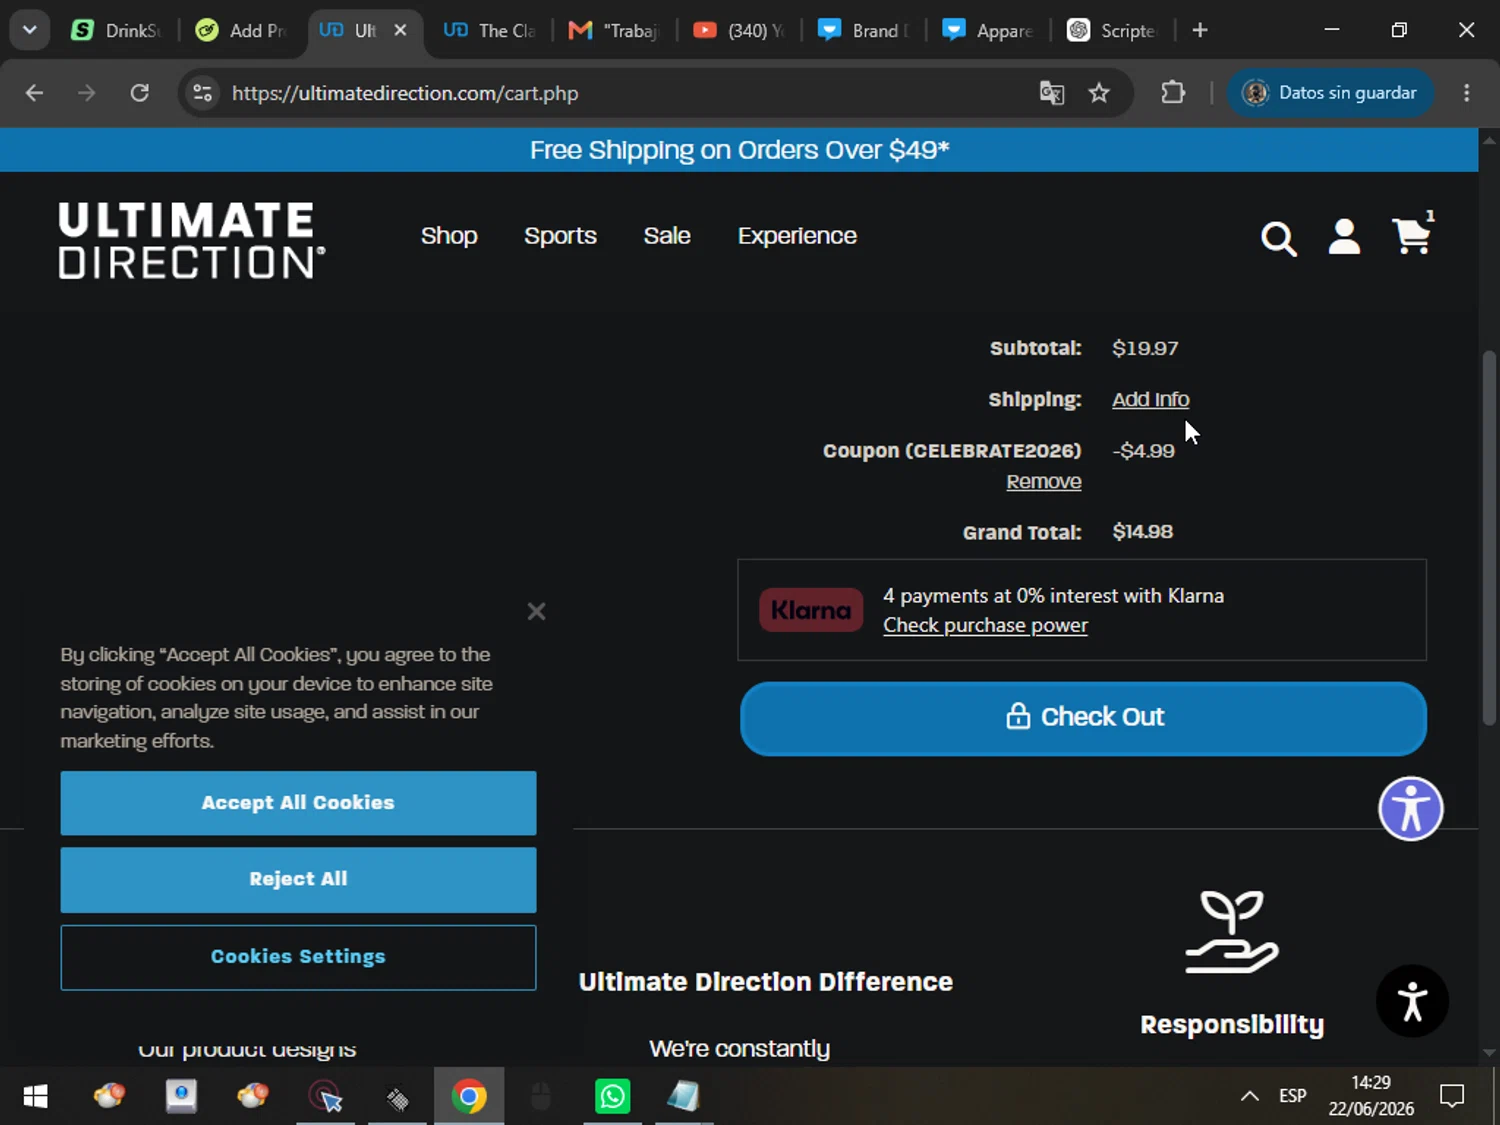Viewport: 1500px width, 1125px height.
Task: Switch to The Cla browser tab
Action: click(490, 31)
